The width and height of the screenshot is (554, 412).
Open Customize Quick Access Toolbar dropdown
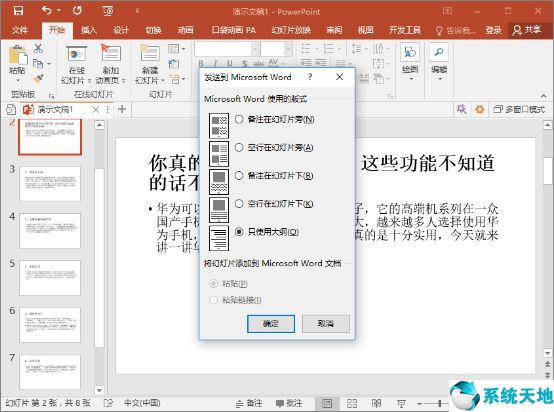click(x=137, y=11)
